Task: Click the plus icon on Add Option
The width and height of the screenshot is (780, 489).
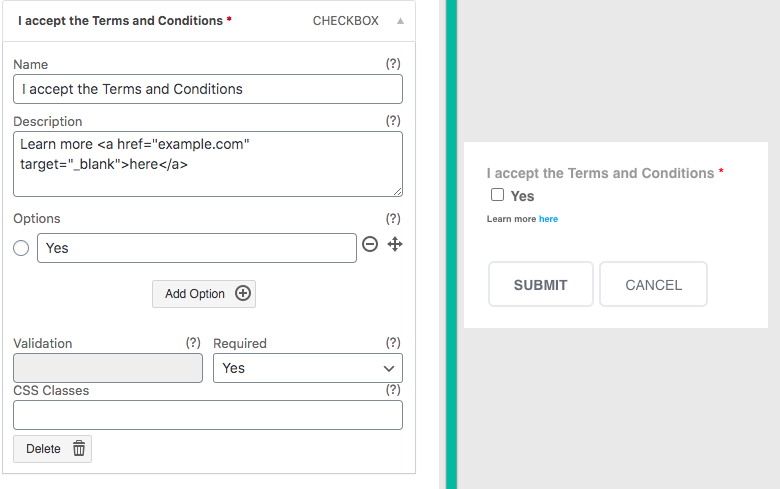Action: click(243, 293)
